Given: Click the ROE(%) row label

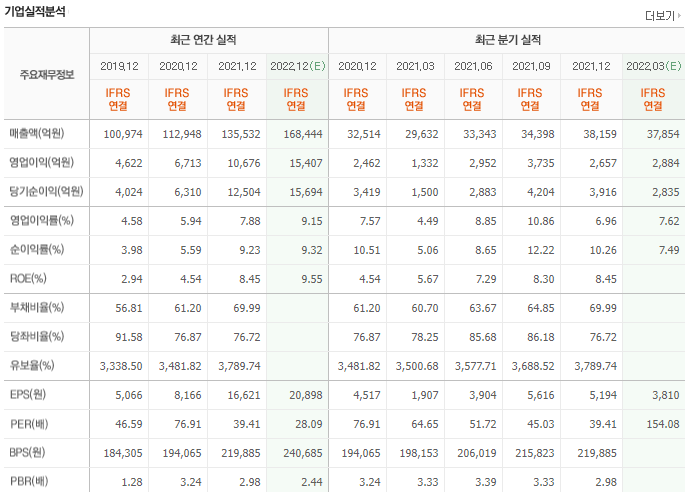Looking at the screenshot, I should tap(28, 278).
